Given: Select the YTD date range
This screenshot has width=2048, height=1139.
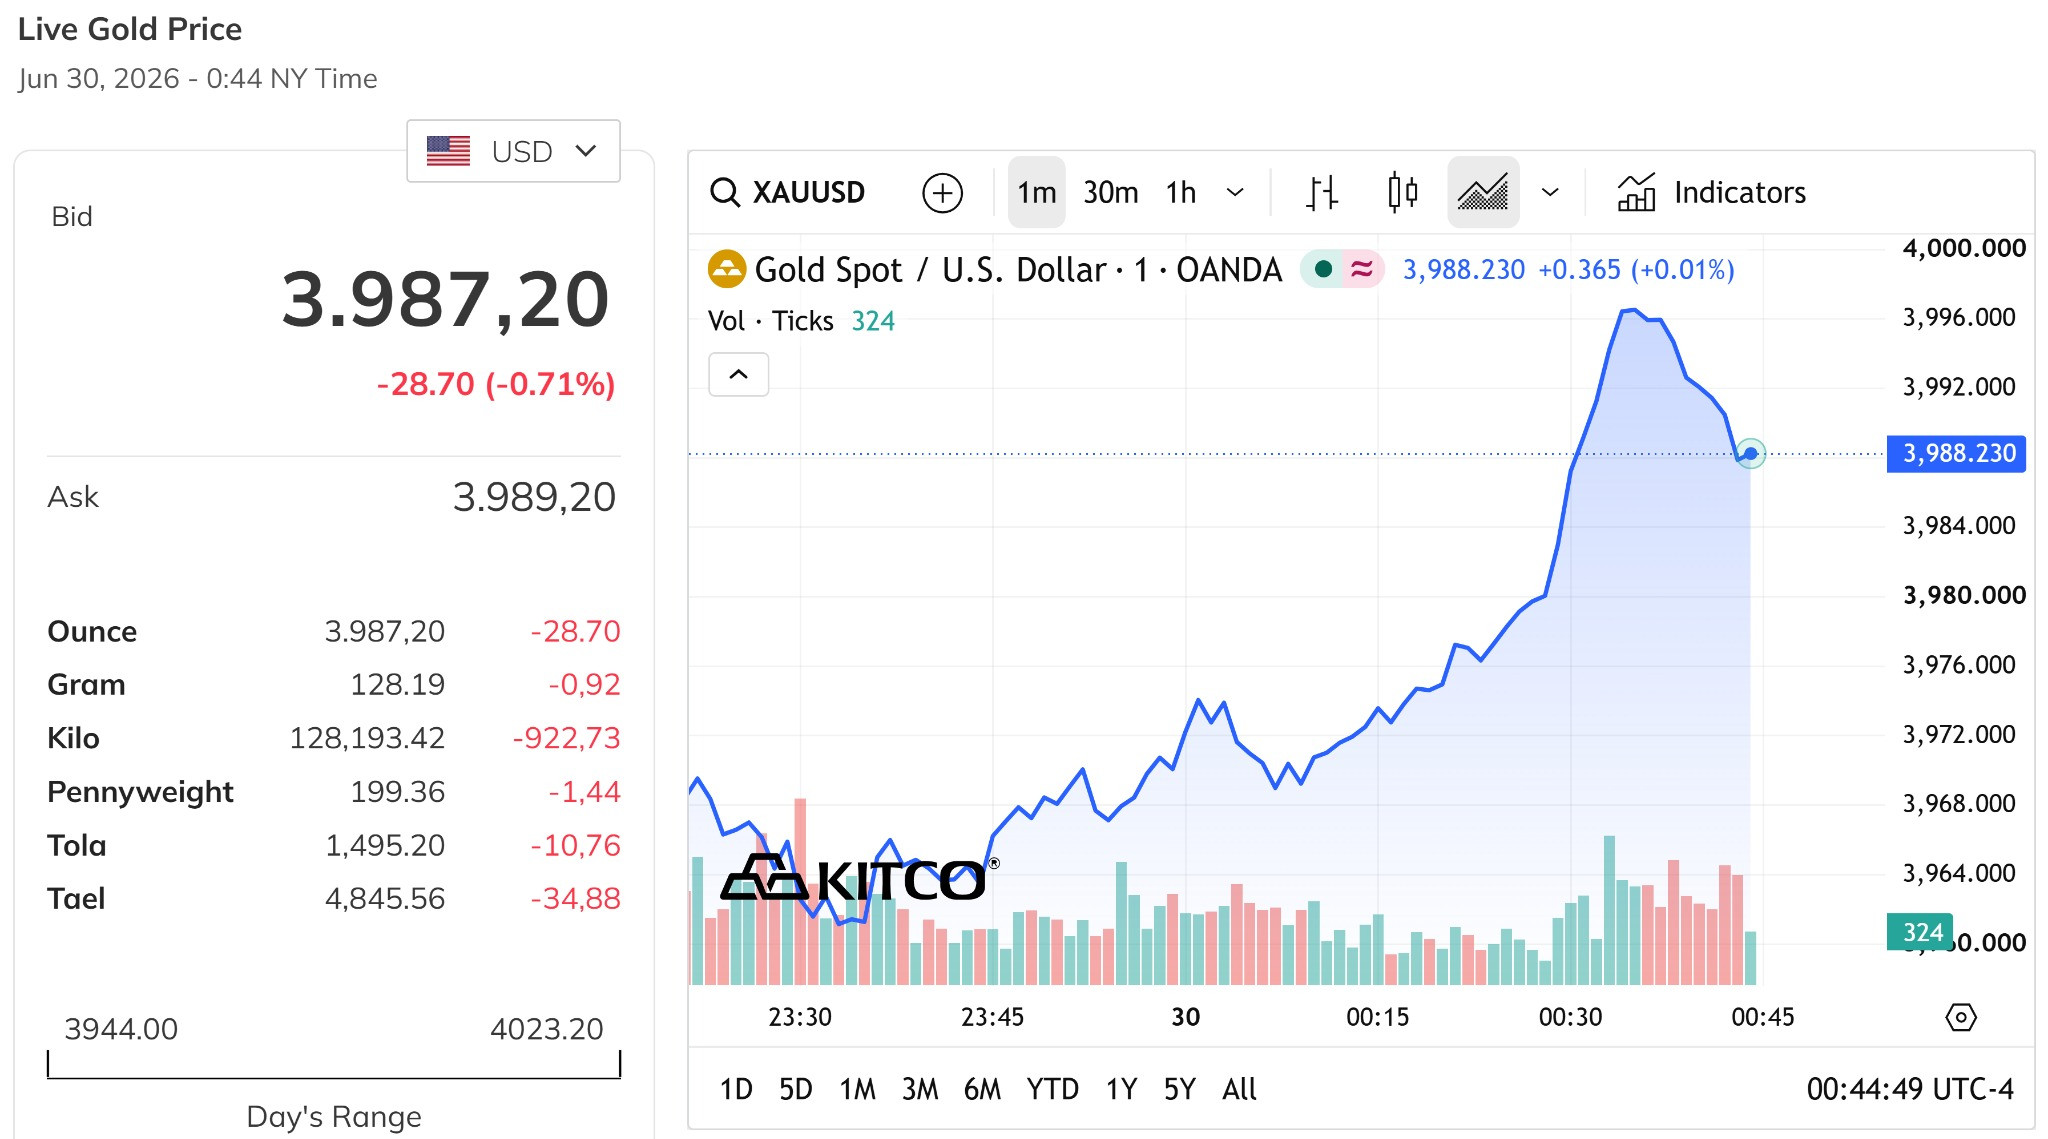Looking at the screenshot, I should [1052, 1089].
